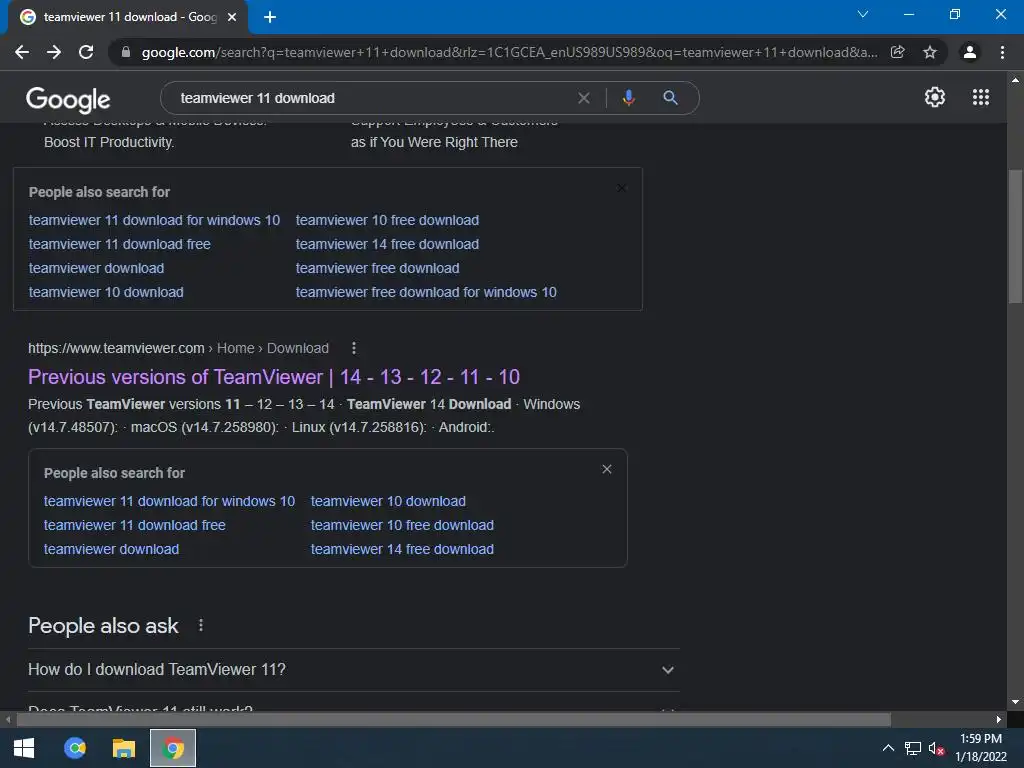Open 'teamviewer 10 free download' in upper box
Viewport: 1024px width, 768px height.
click(x=387, y=221)
